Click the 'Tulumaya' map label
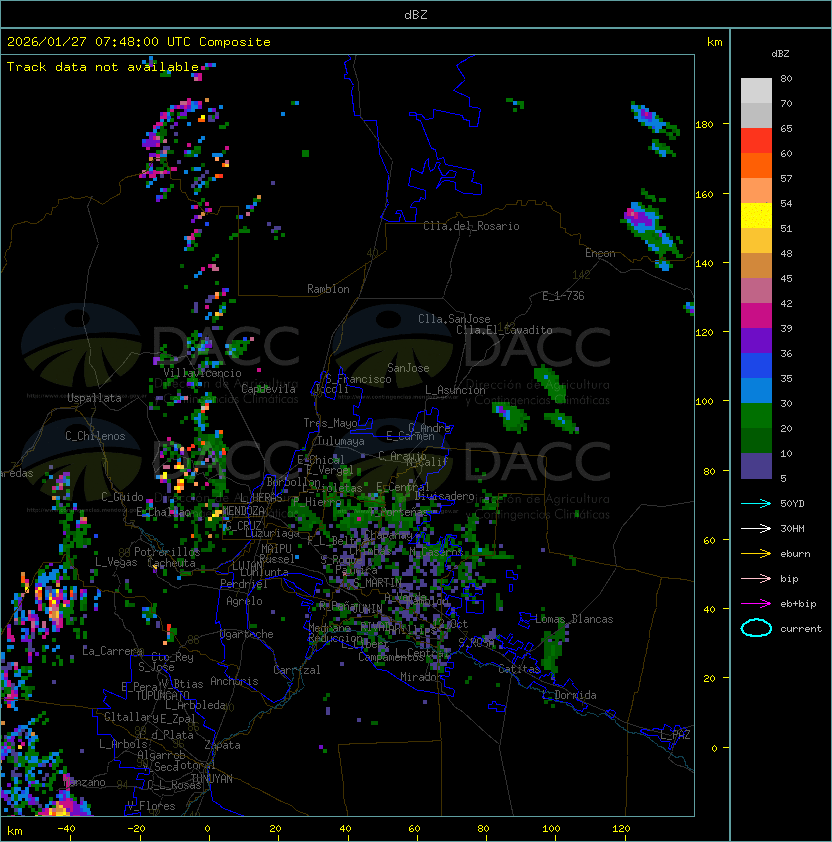The width and height of the screenshot is (832, 842). pyautogui.click(x=341, y=441)
